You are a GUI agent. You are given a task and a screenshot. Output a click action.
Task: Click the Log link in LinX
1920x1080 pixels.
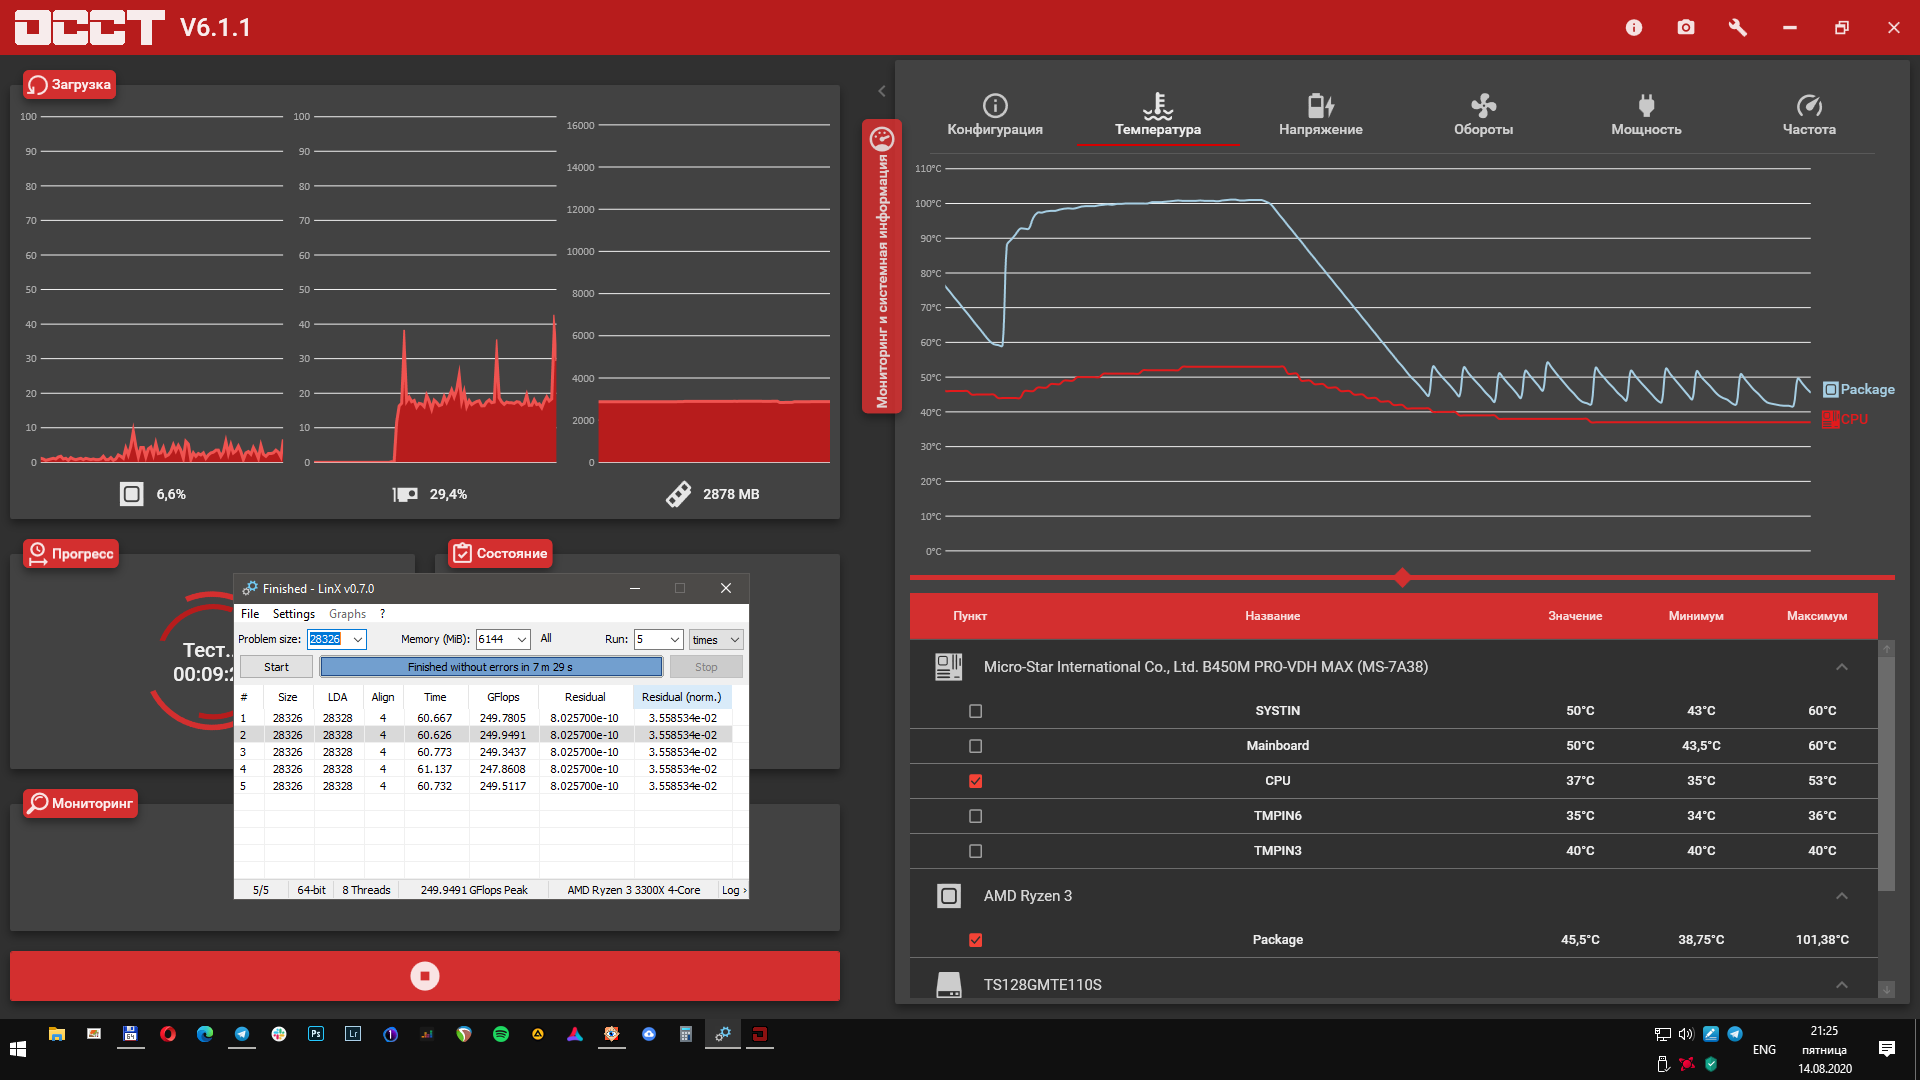point(732,890)
